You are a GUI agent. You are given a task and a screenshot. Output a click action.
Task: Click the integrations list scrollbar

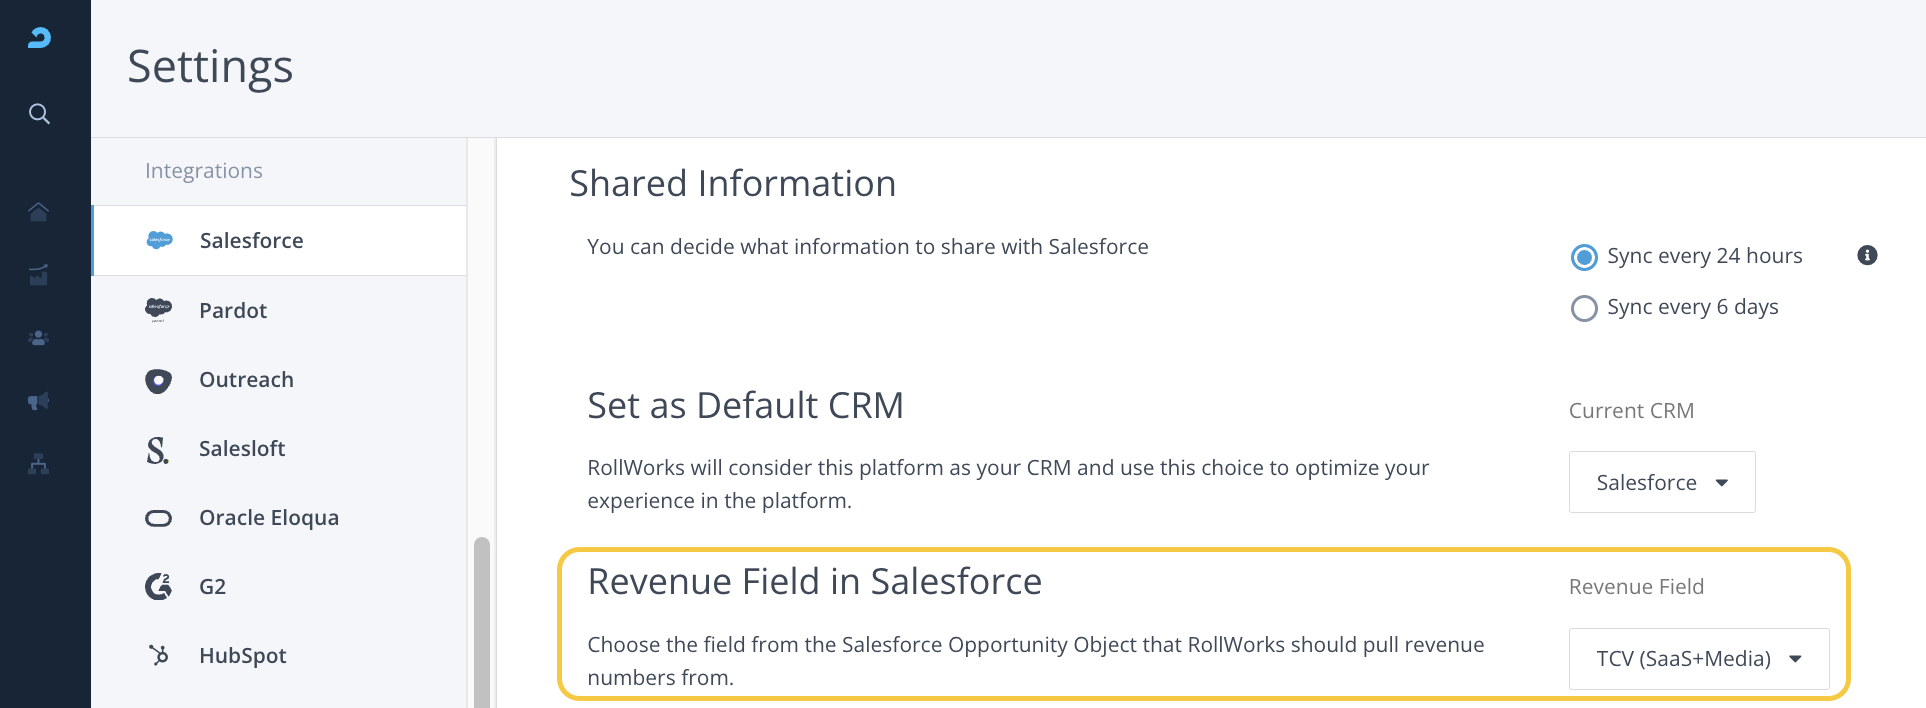point(482,620)
